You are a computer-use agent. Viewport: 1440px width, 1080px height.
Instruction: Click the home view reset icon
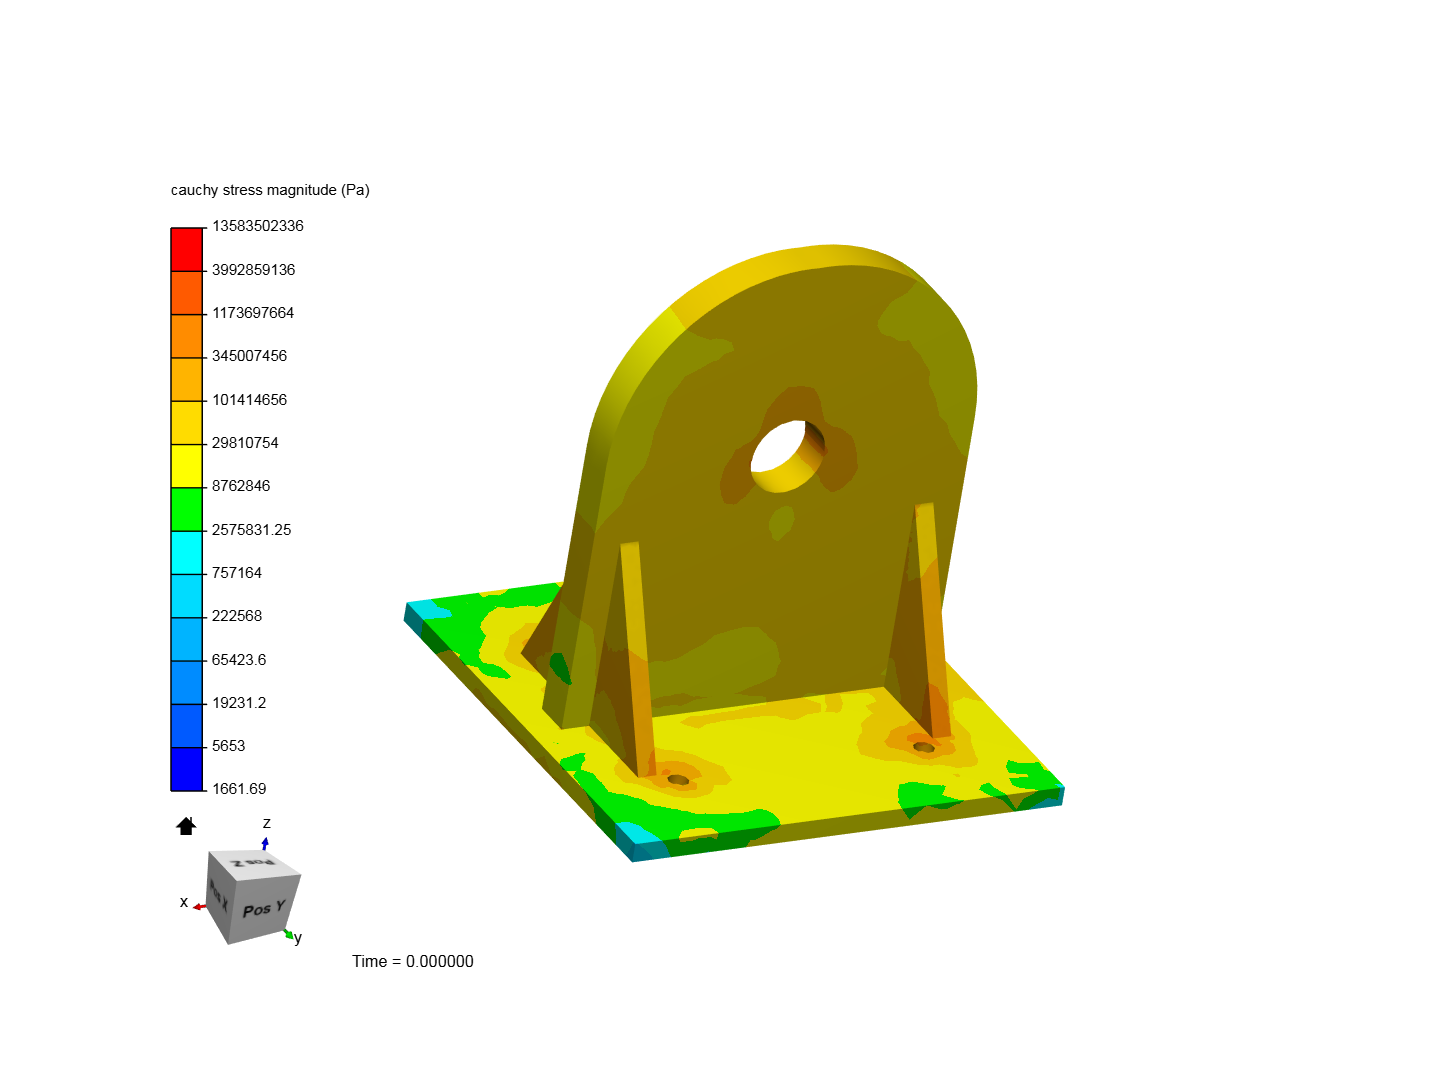[x=186, y=826]
